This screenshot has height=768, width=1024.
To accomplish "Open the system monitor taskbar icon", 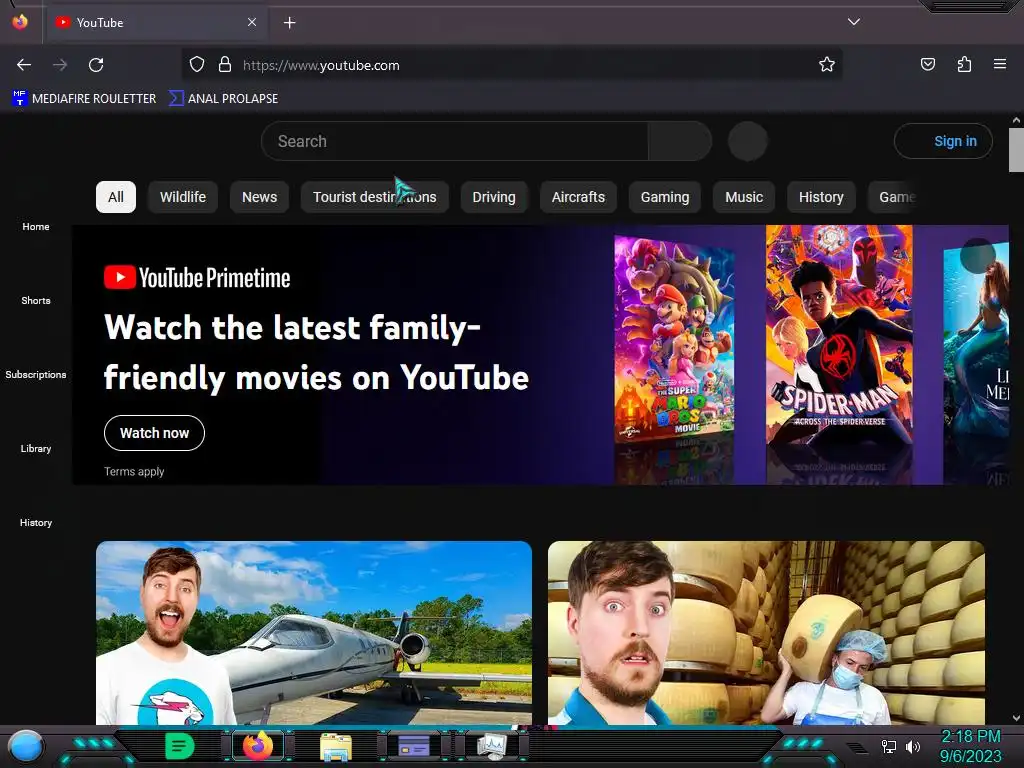I will 491,746.
